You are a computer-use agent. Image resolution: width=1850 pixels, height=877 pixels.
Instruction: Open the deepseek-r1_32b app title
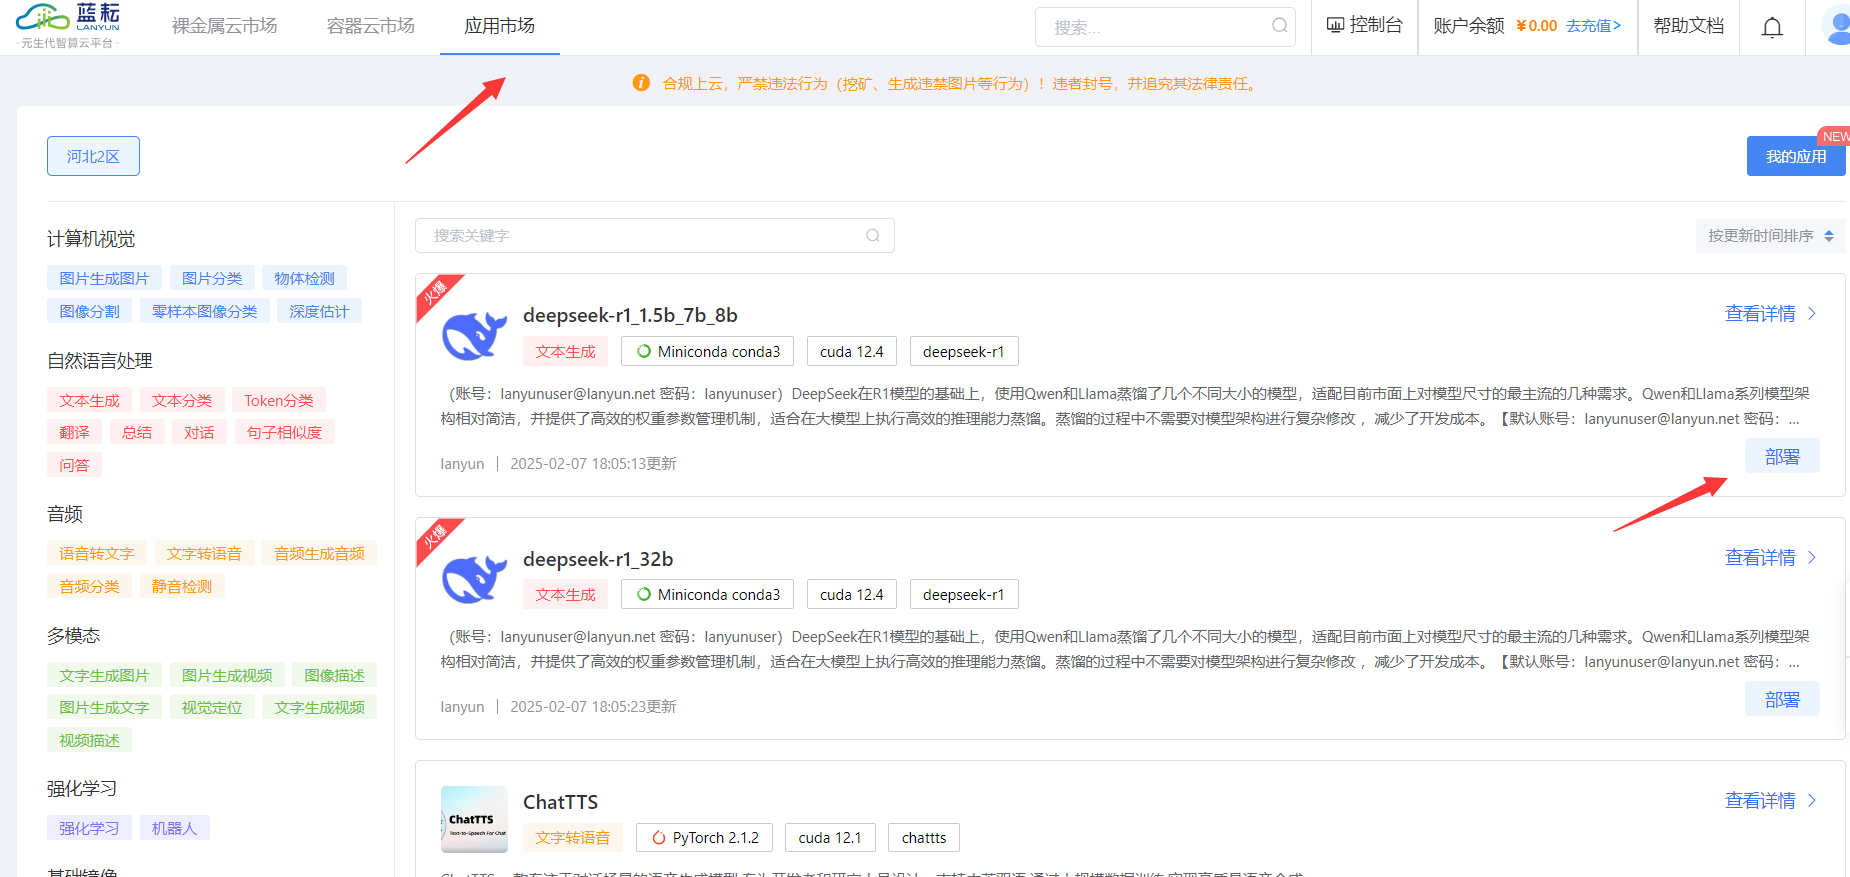pyautogui.click(x=598, y=559)
